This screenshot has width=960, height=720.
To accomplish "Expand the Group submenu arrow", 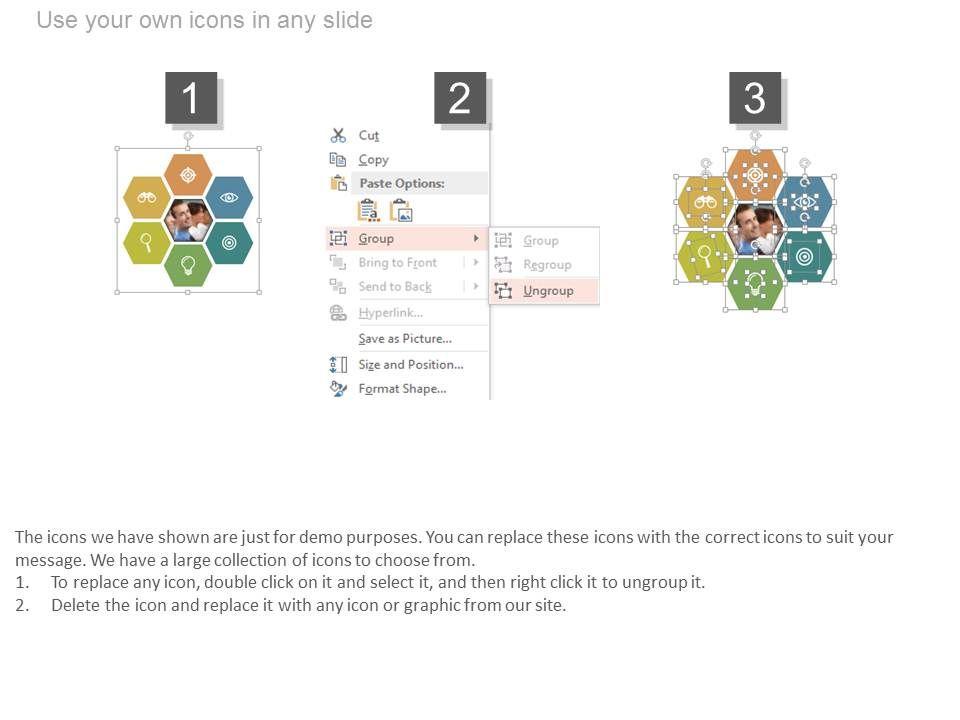I will [x=476, y=238].
